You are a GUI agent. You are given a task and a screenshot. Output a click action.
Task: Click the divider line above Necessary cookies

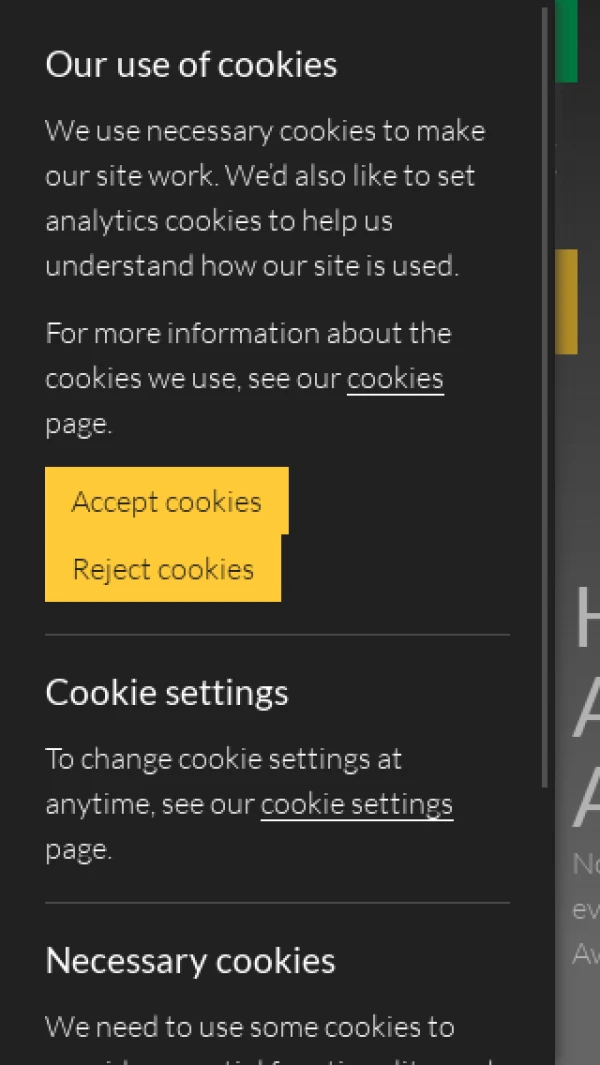pos(277,903)
